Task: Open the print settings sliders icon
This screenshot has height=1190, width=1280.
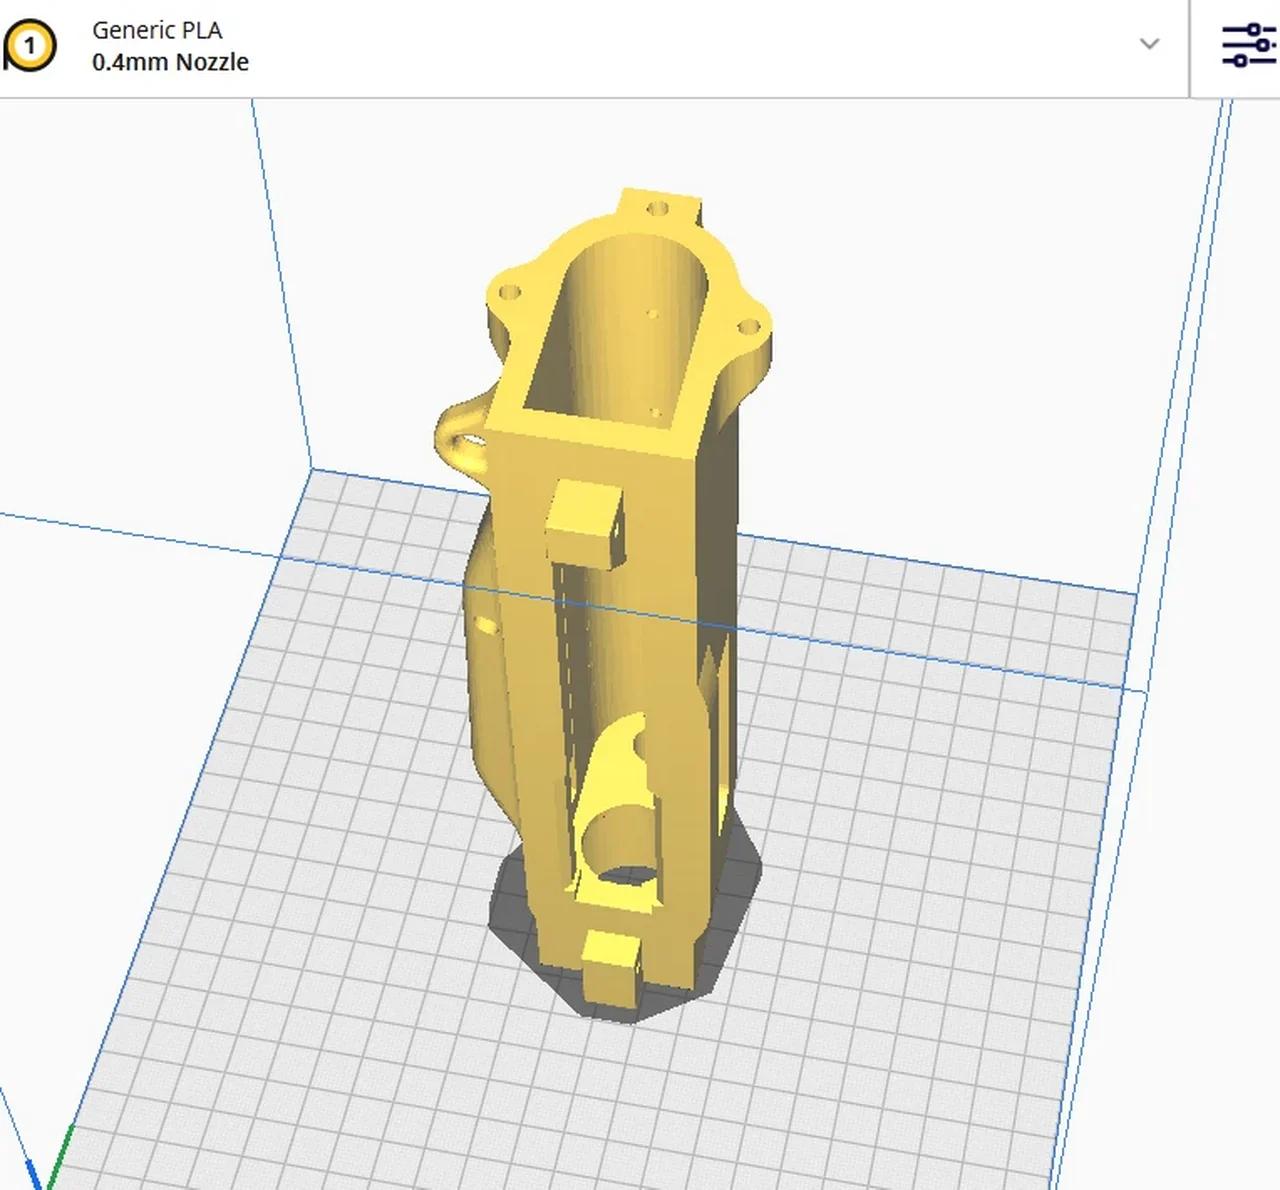Action: (x=1248, y=46)
